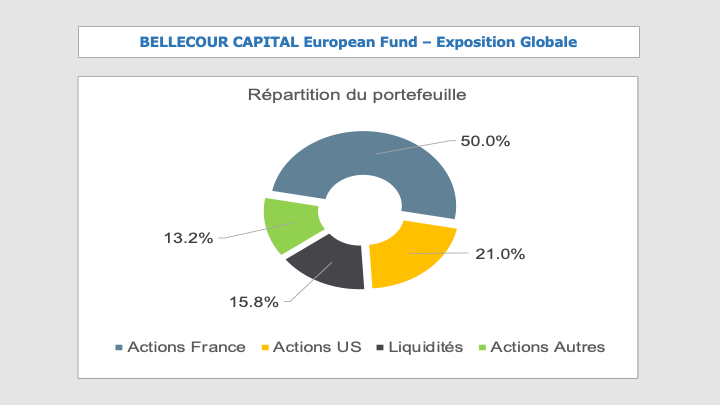Select the Actions US legend text
720x405 pixels.
coord(317,347)
